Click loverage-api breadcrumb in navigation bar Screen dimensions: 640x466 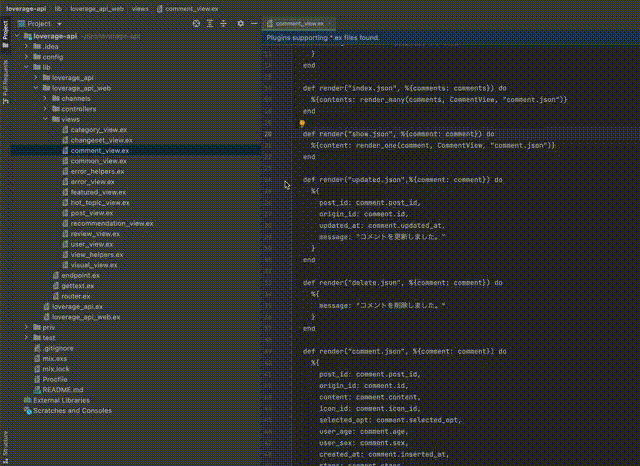pyautogui.click(x=26, y=9)
